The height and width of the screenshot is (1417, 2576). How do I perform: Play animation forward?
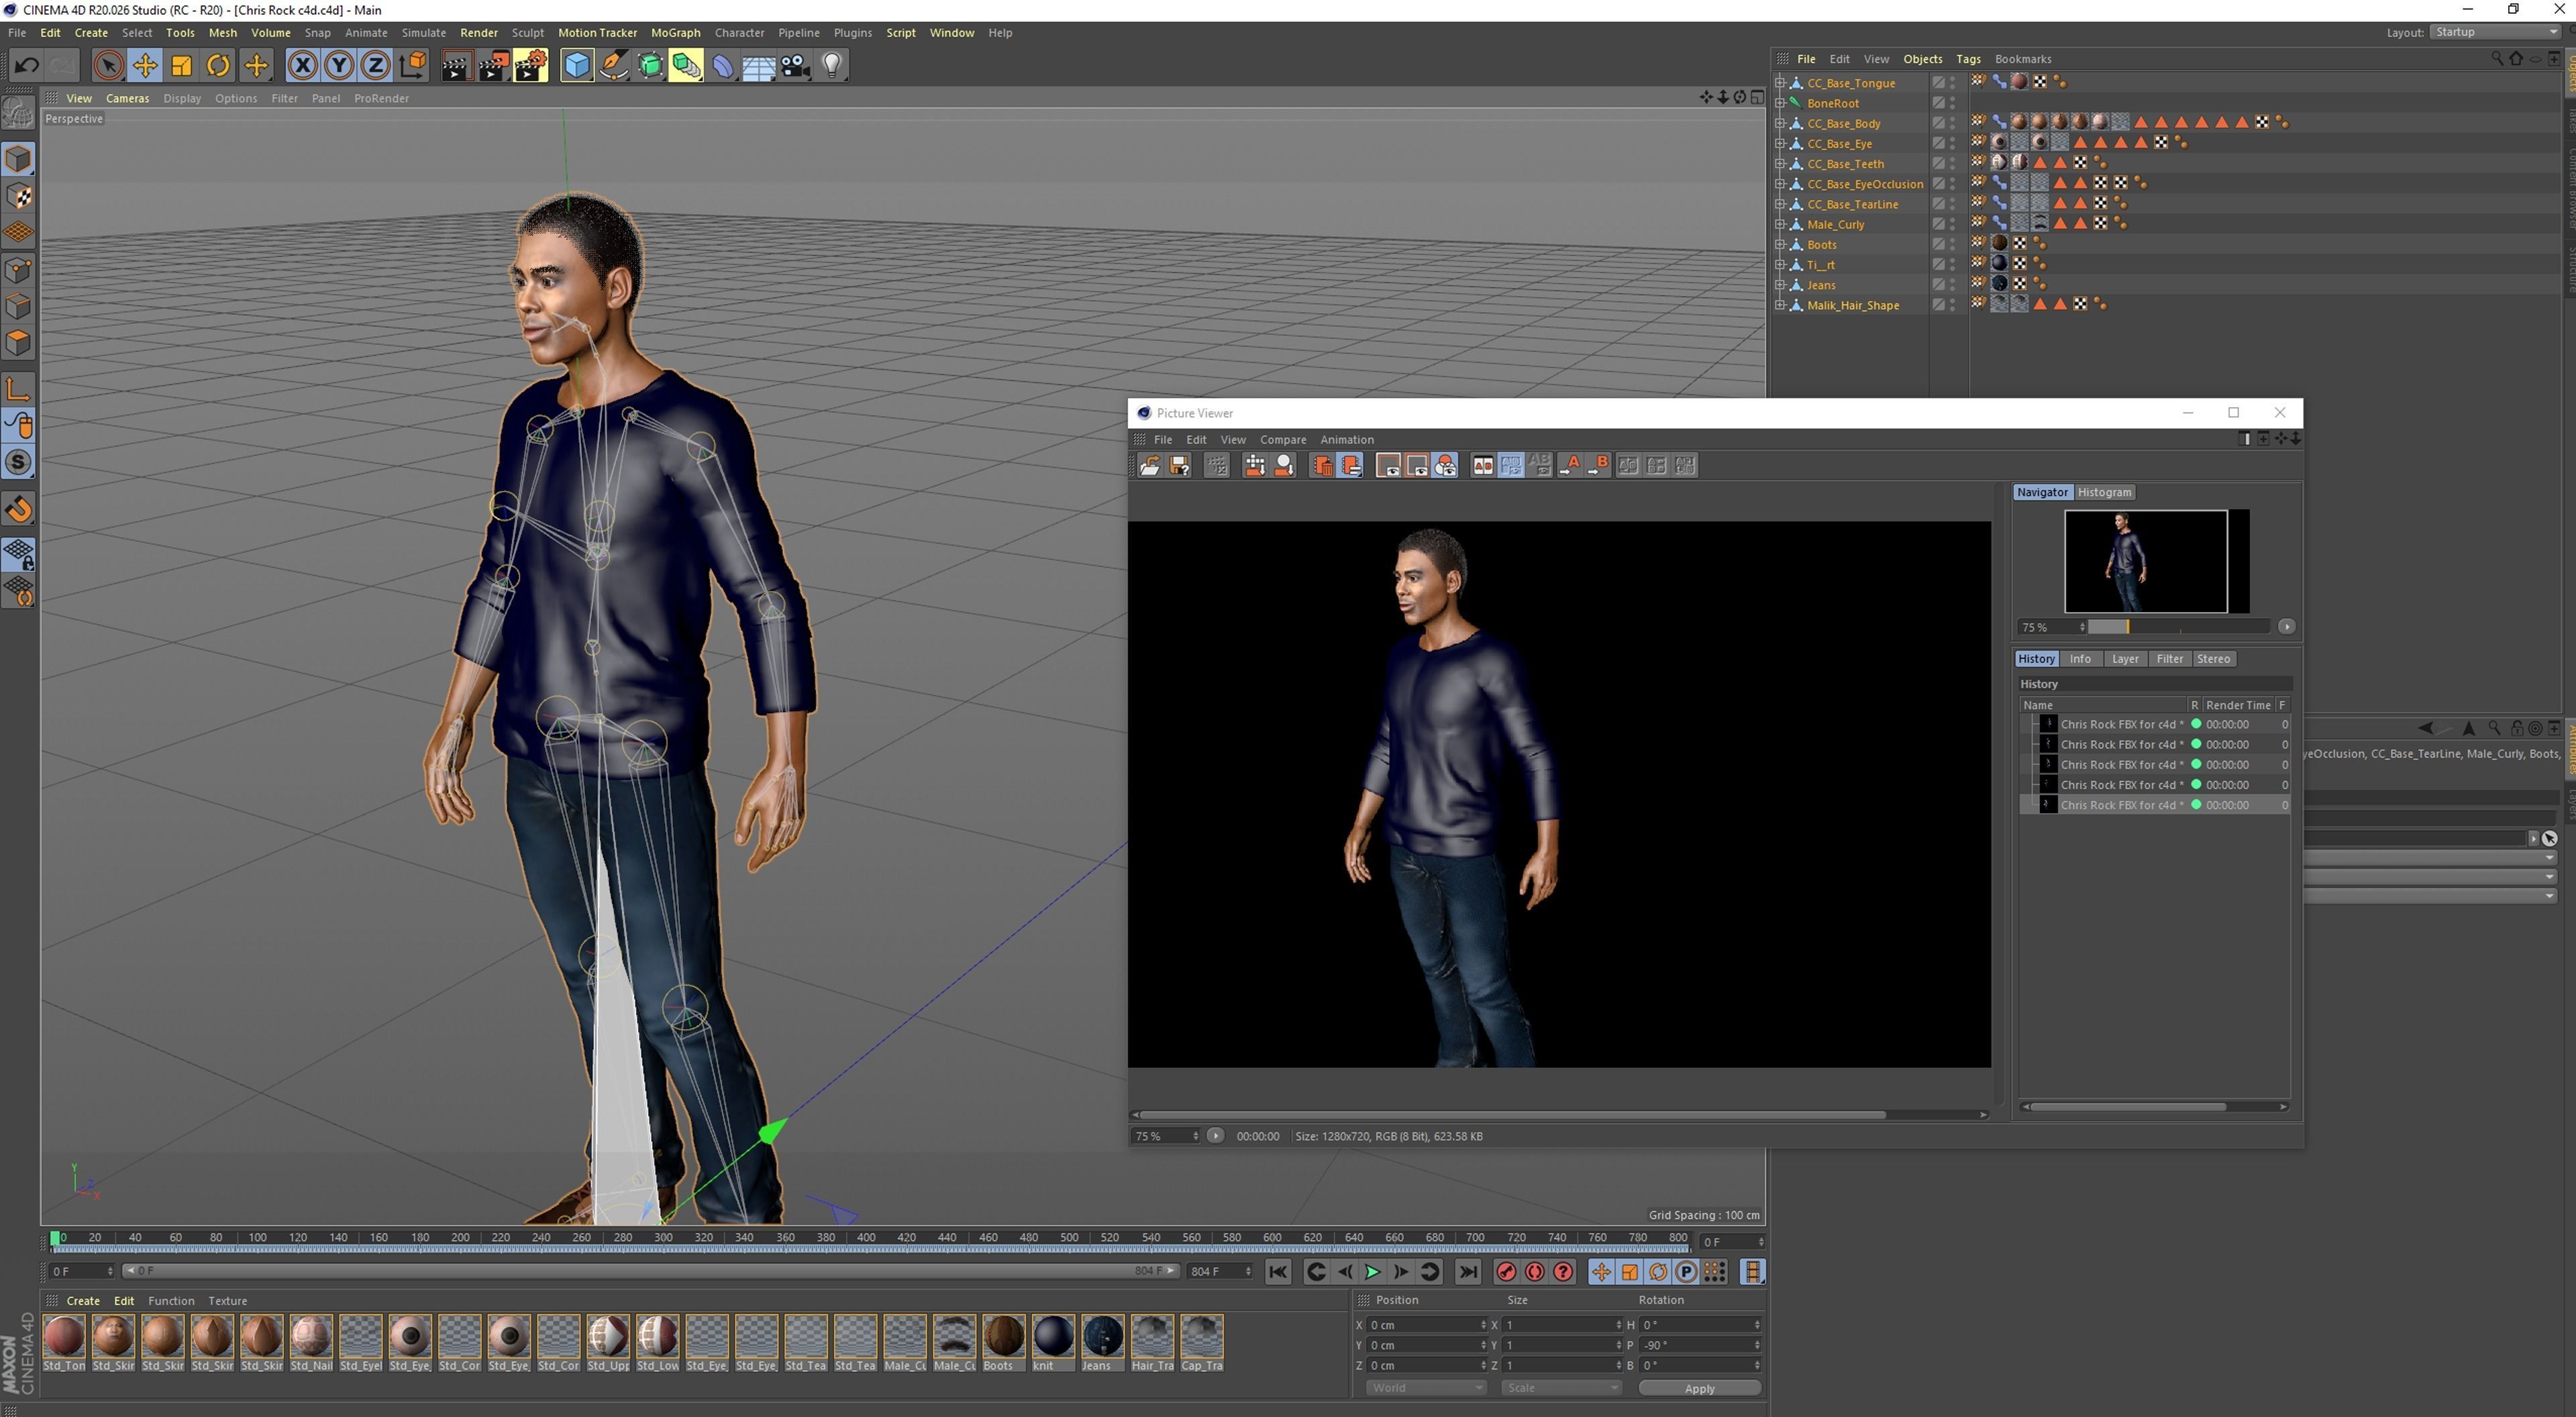click(1372, 1272)
